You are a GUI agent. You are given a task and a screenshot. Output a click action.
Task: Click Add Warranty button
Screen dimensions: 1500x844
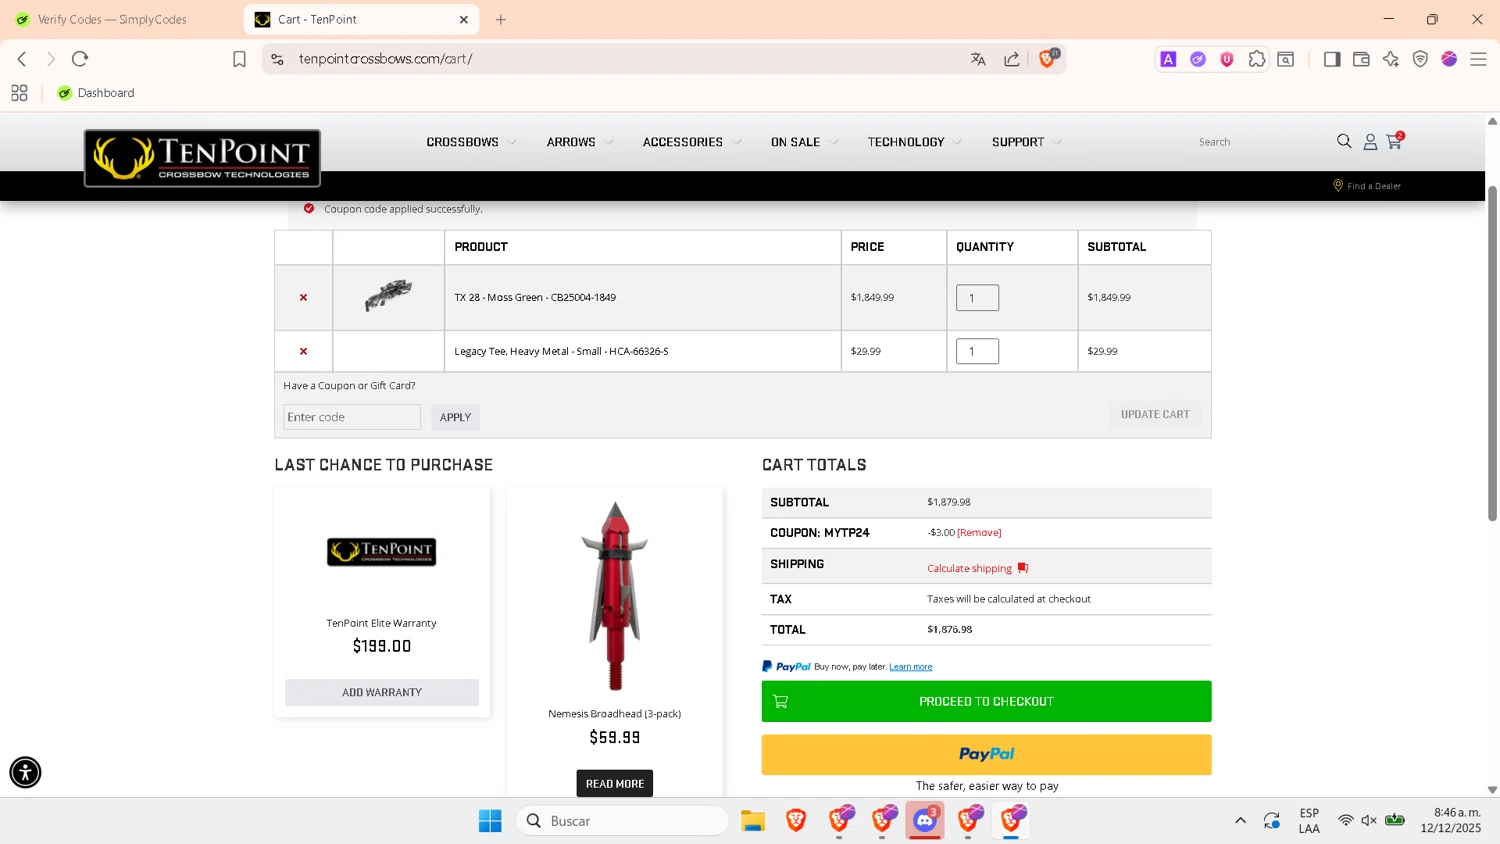pos(382,692)
